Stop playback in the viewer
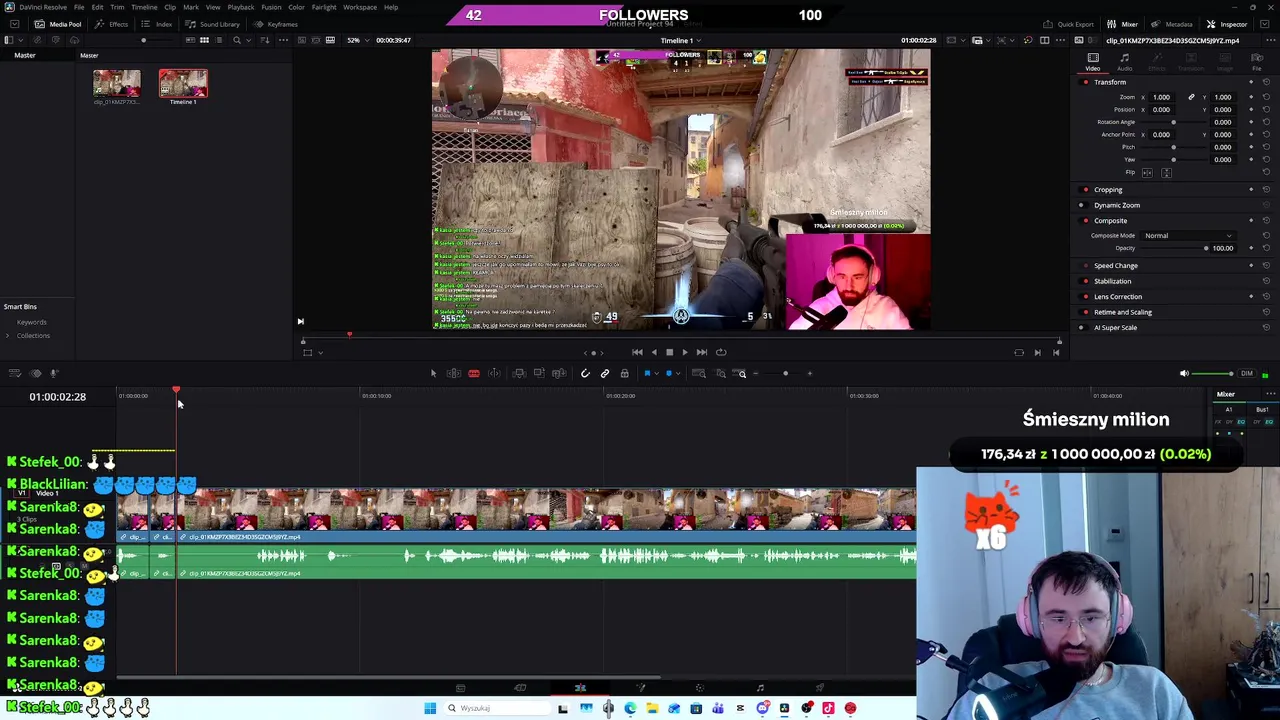This screenshot has height=720, width=1280. pyautogui.click(x=669, y=352)
